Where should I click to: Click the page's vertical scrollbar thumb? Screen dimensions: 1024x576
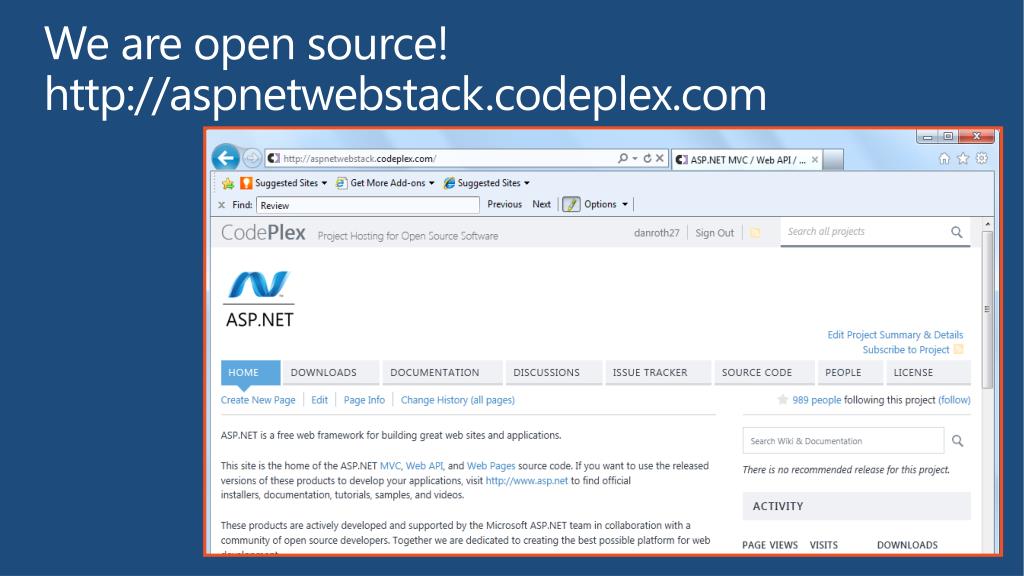point(988,310)
